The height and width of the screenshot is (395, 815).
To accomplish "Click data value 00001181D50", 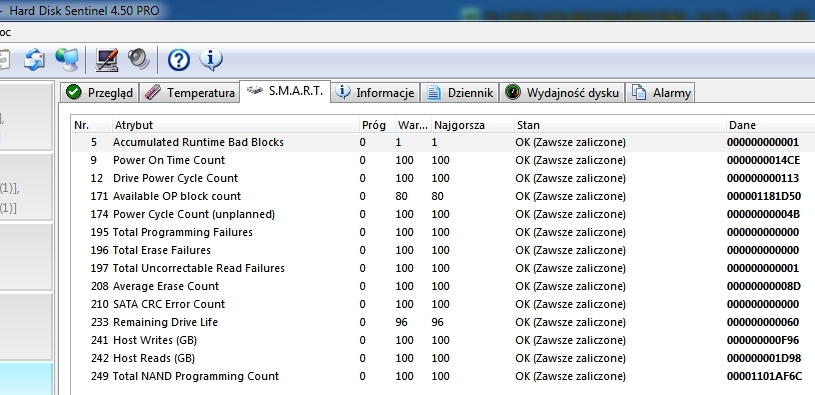I will (764, 196).
